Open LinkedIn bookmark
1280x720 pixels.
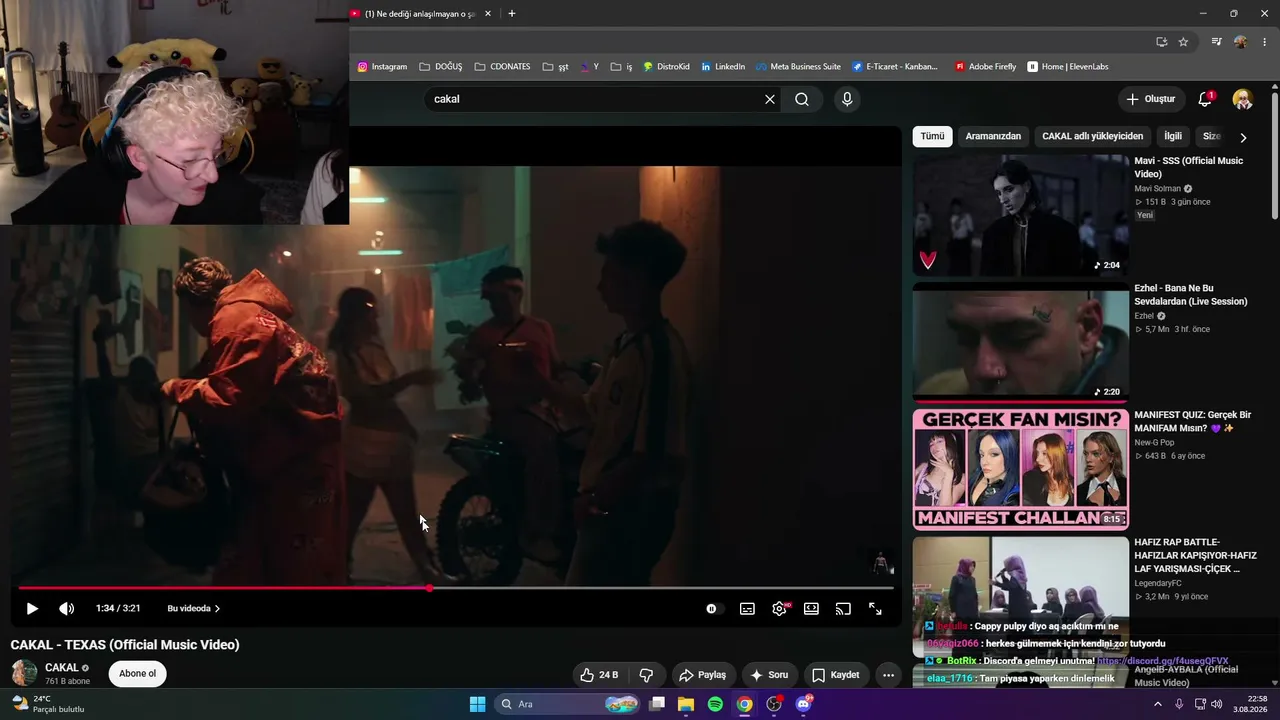pyautogui.click(x=723, y=67)
